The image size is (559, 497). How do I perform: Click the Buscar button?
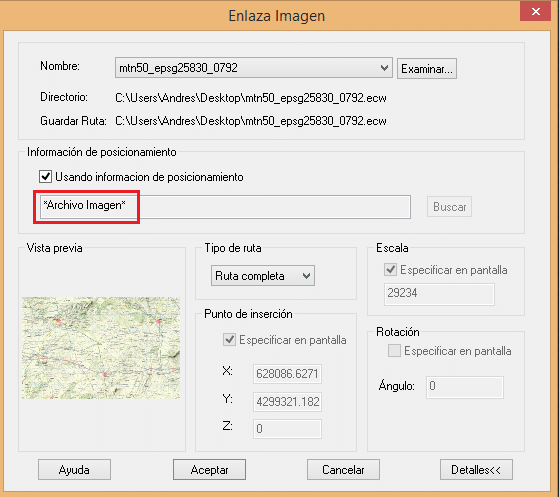[x=450, y=207]
